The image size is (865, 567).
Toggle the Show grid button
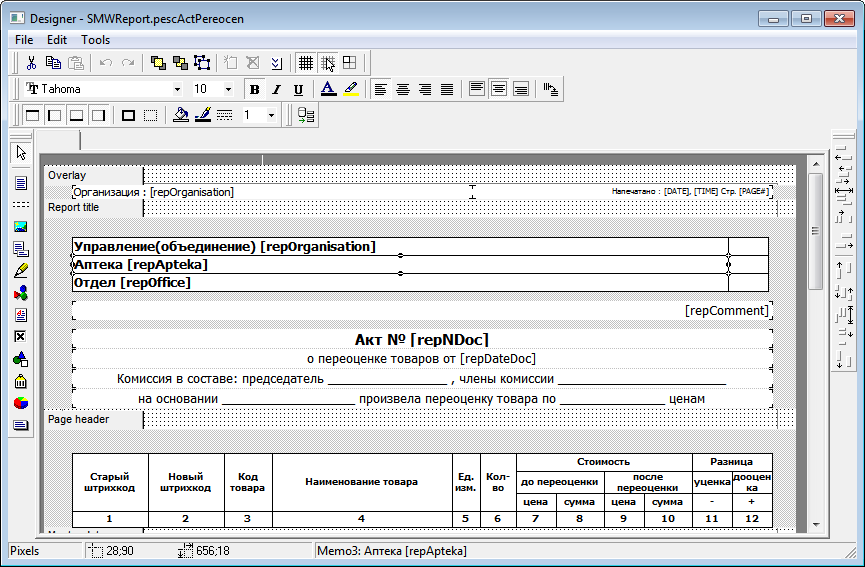point(306,63)
